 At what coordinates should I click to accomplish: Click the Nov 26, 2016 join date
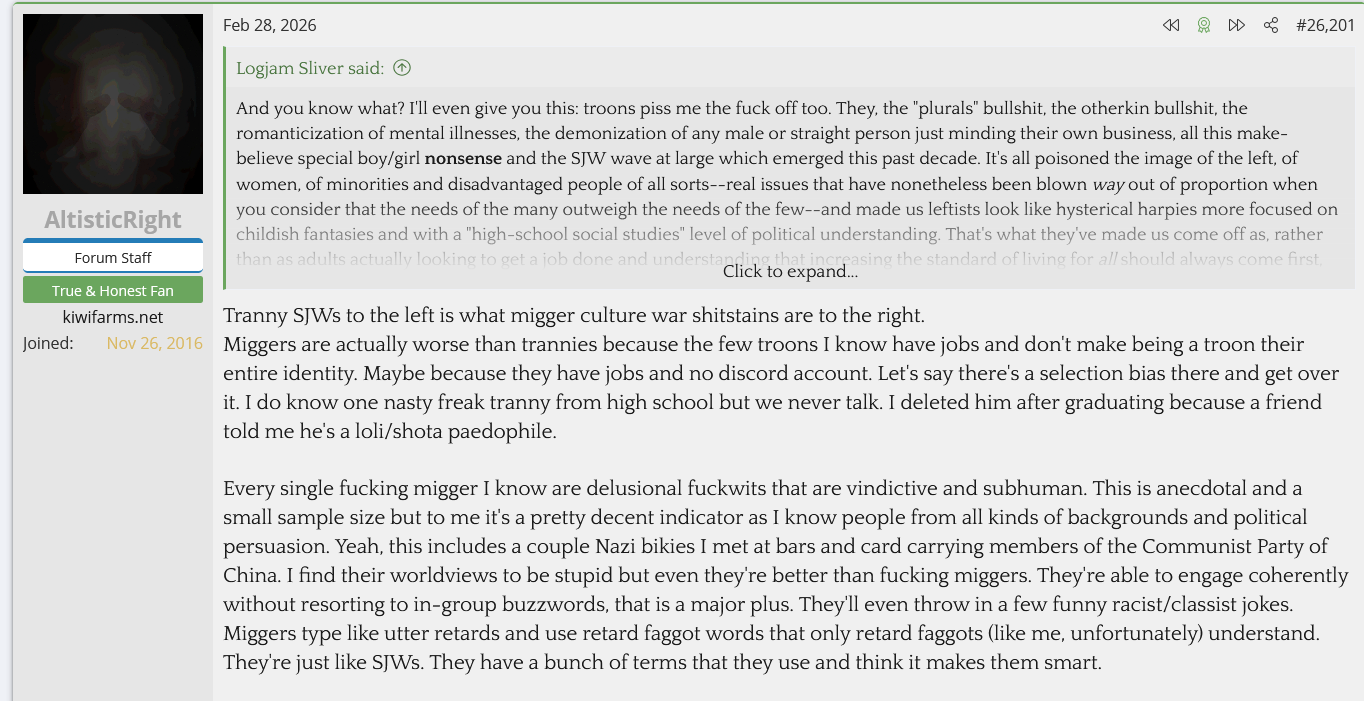pos(154,343)
